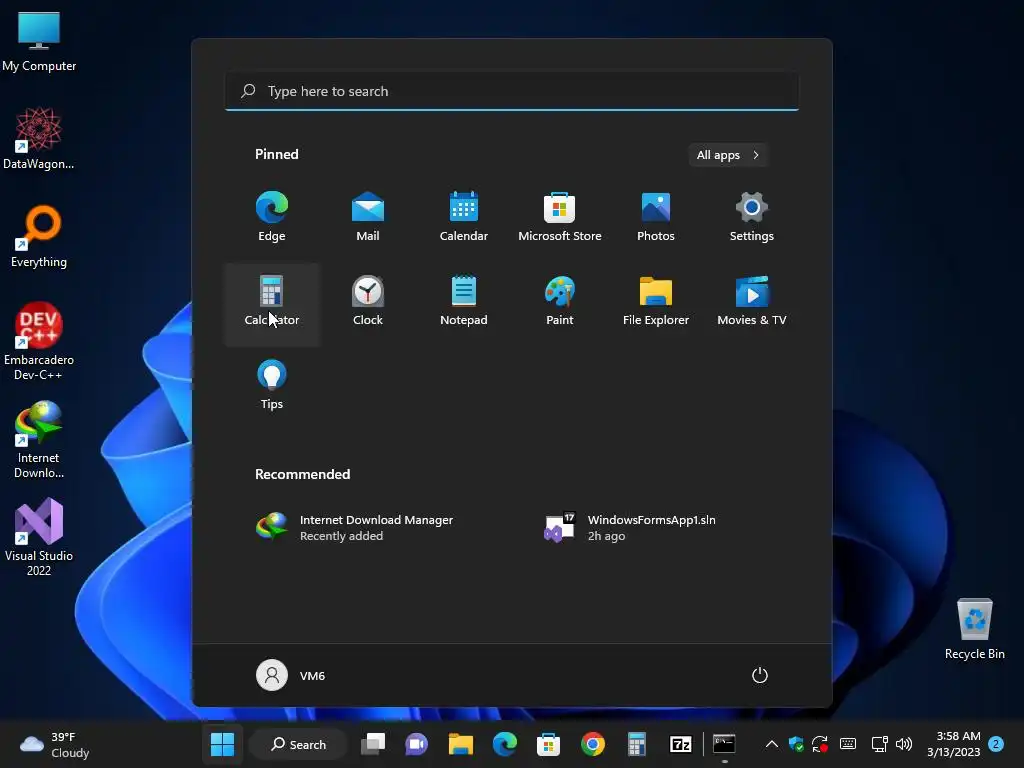Select the DataWagon desktop shortcut
The image size is (1024, 768).
39,138
